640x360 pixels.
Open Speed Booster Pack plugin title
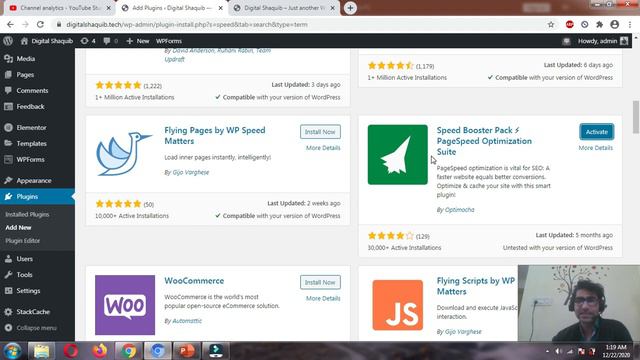coord(484,141)
